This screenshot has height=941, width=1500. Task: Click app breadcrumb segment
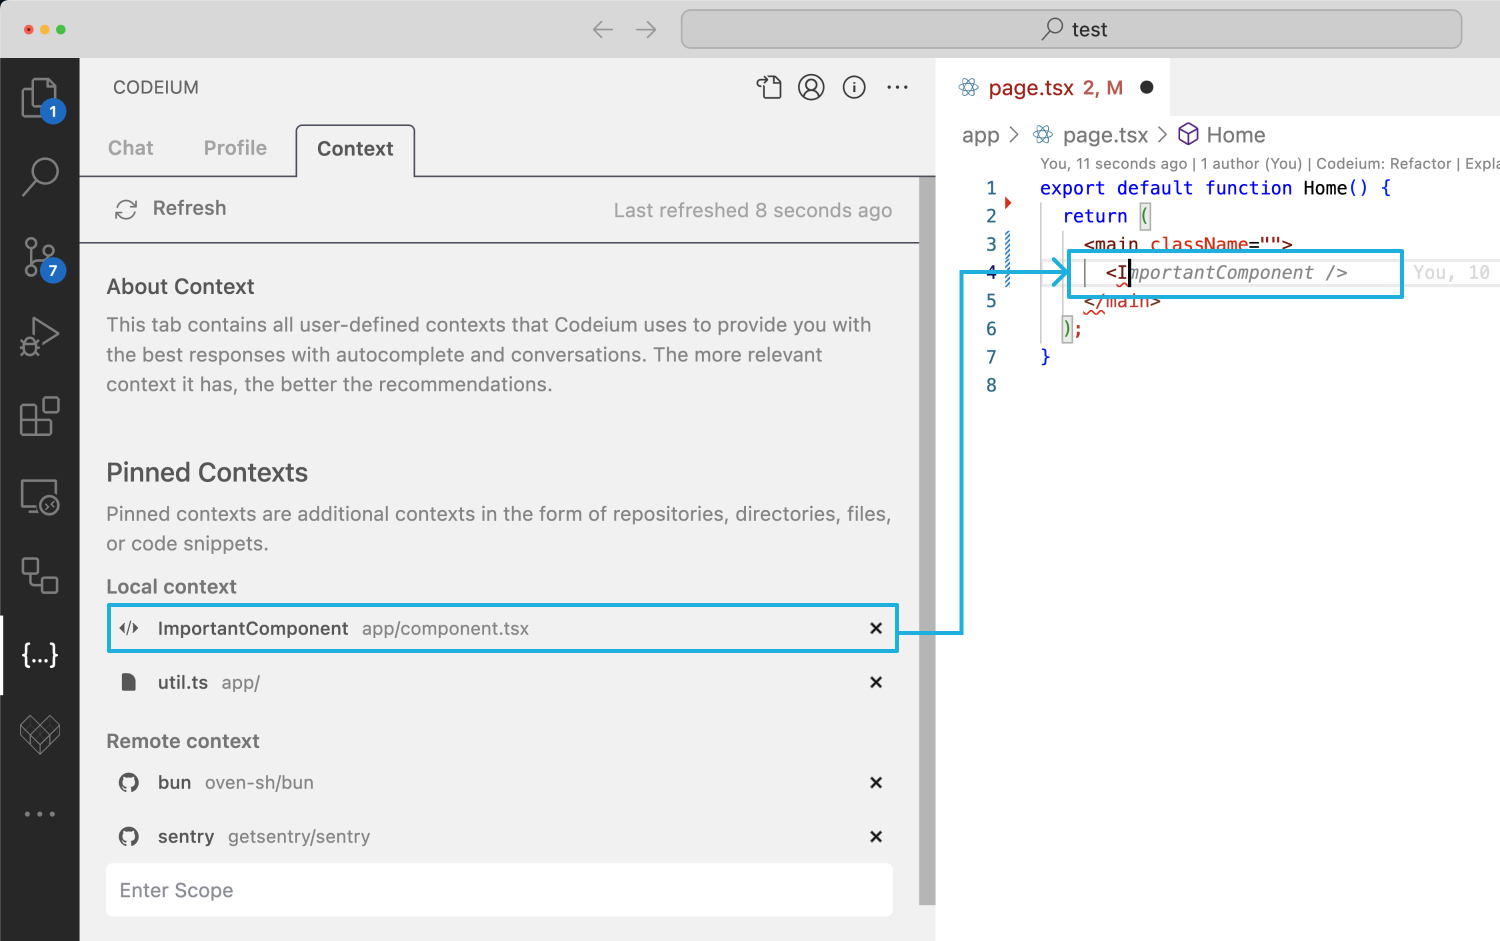click(980, 135)
